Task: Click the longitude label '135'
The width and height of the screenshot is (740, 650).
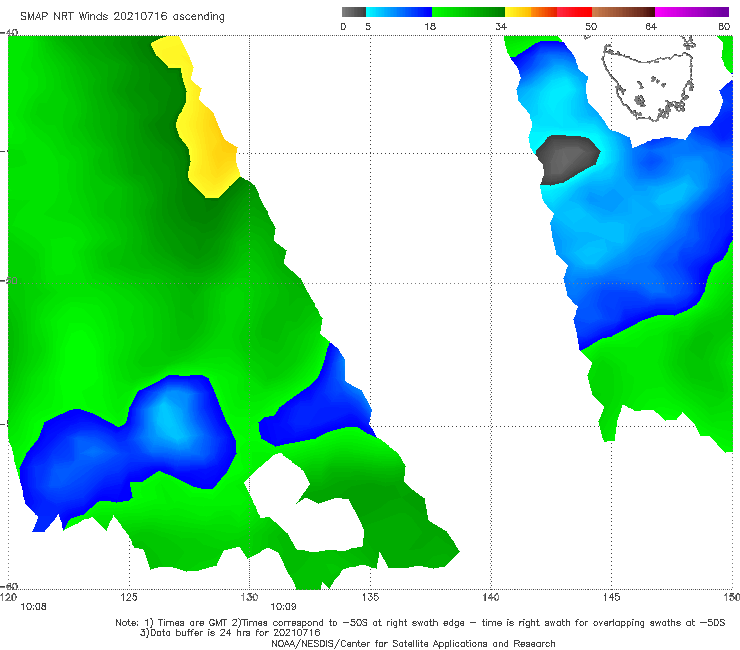Action: 370,597
